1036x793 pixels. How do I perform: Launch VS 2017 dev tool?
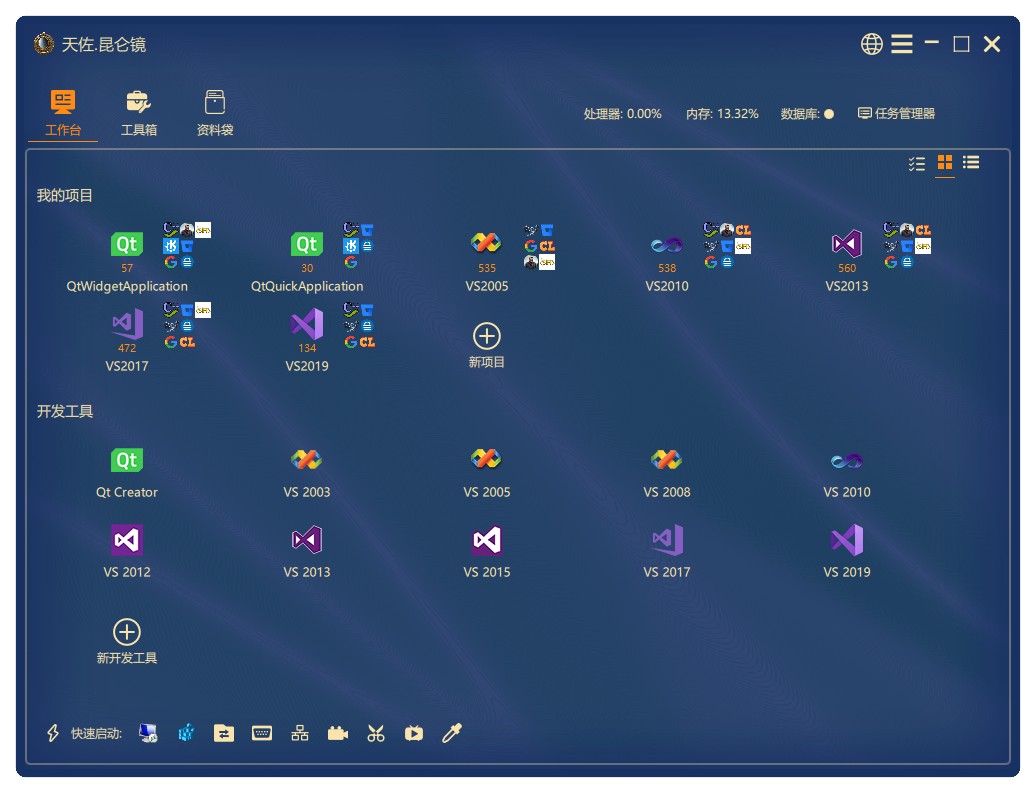tap(667, 552)
